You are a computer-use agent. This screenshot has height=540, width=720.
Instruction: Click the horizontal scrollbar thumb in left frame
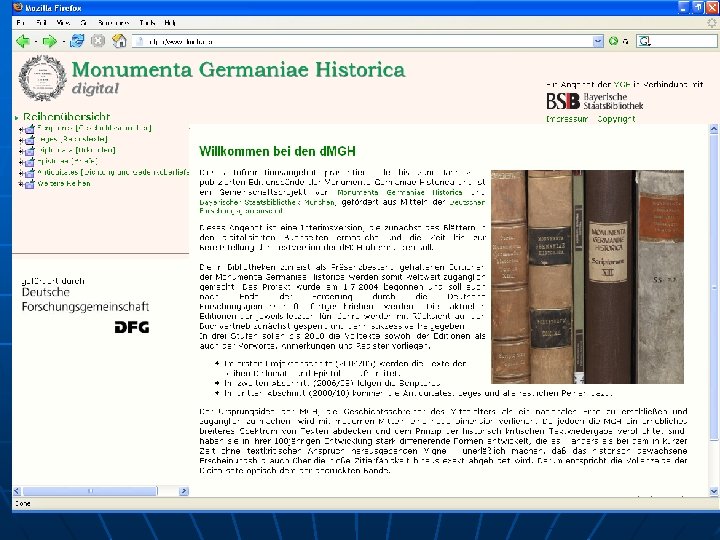[x=90, y=491]
